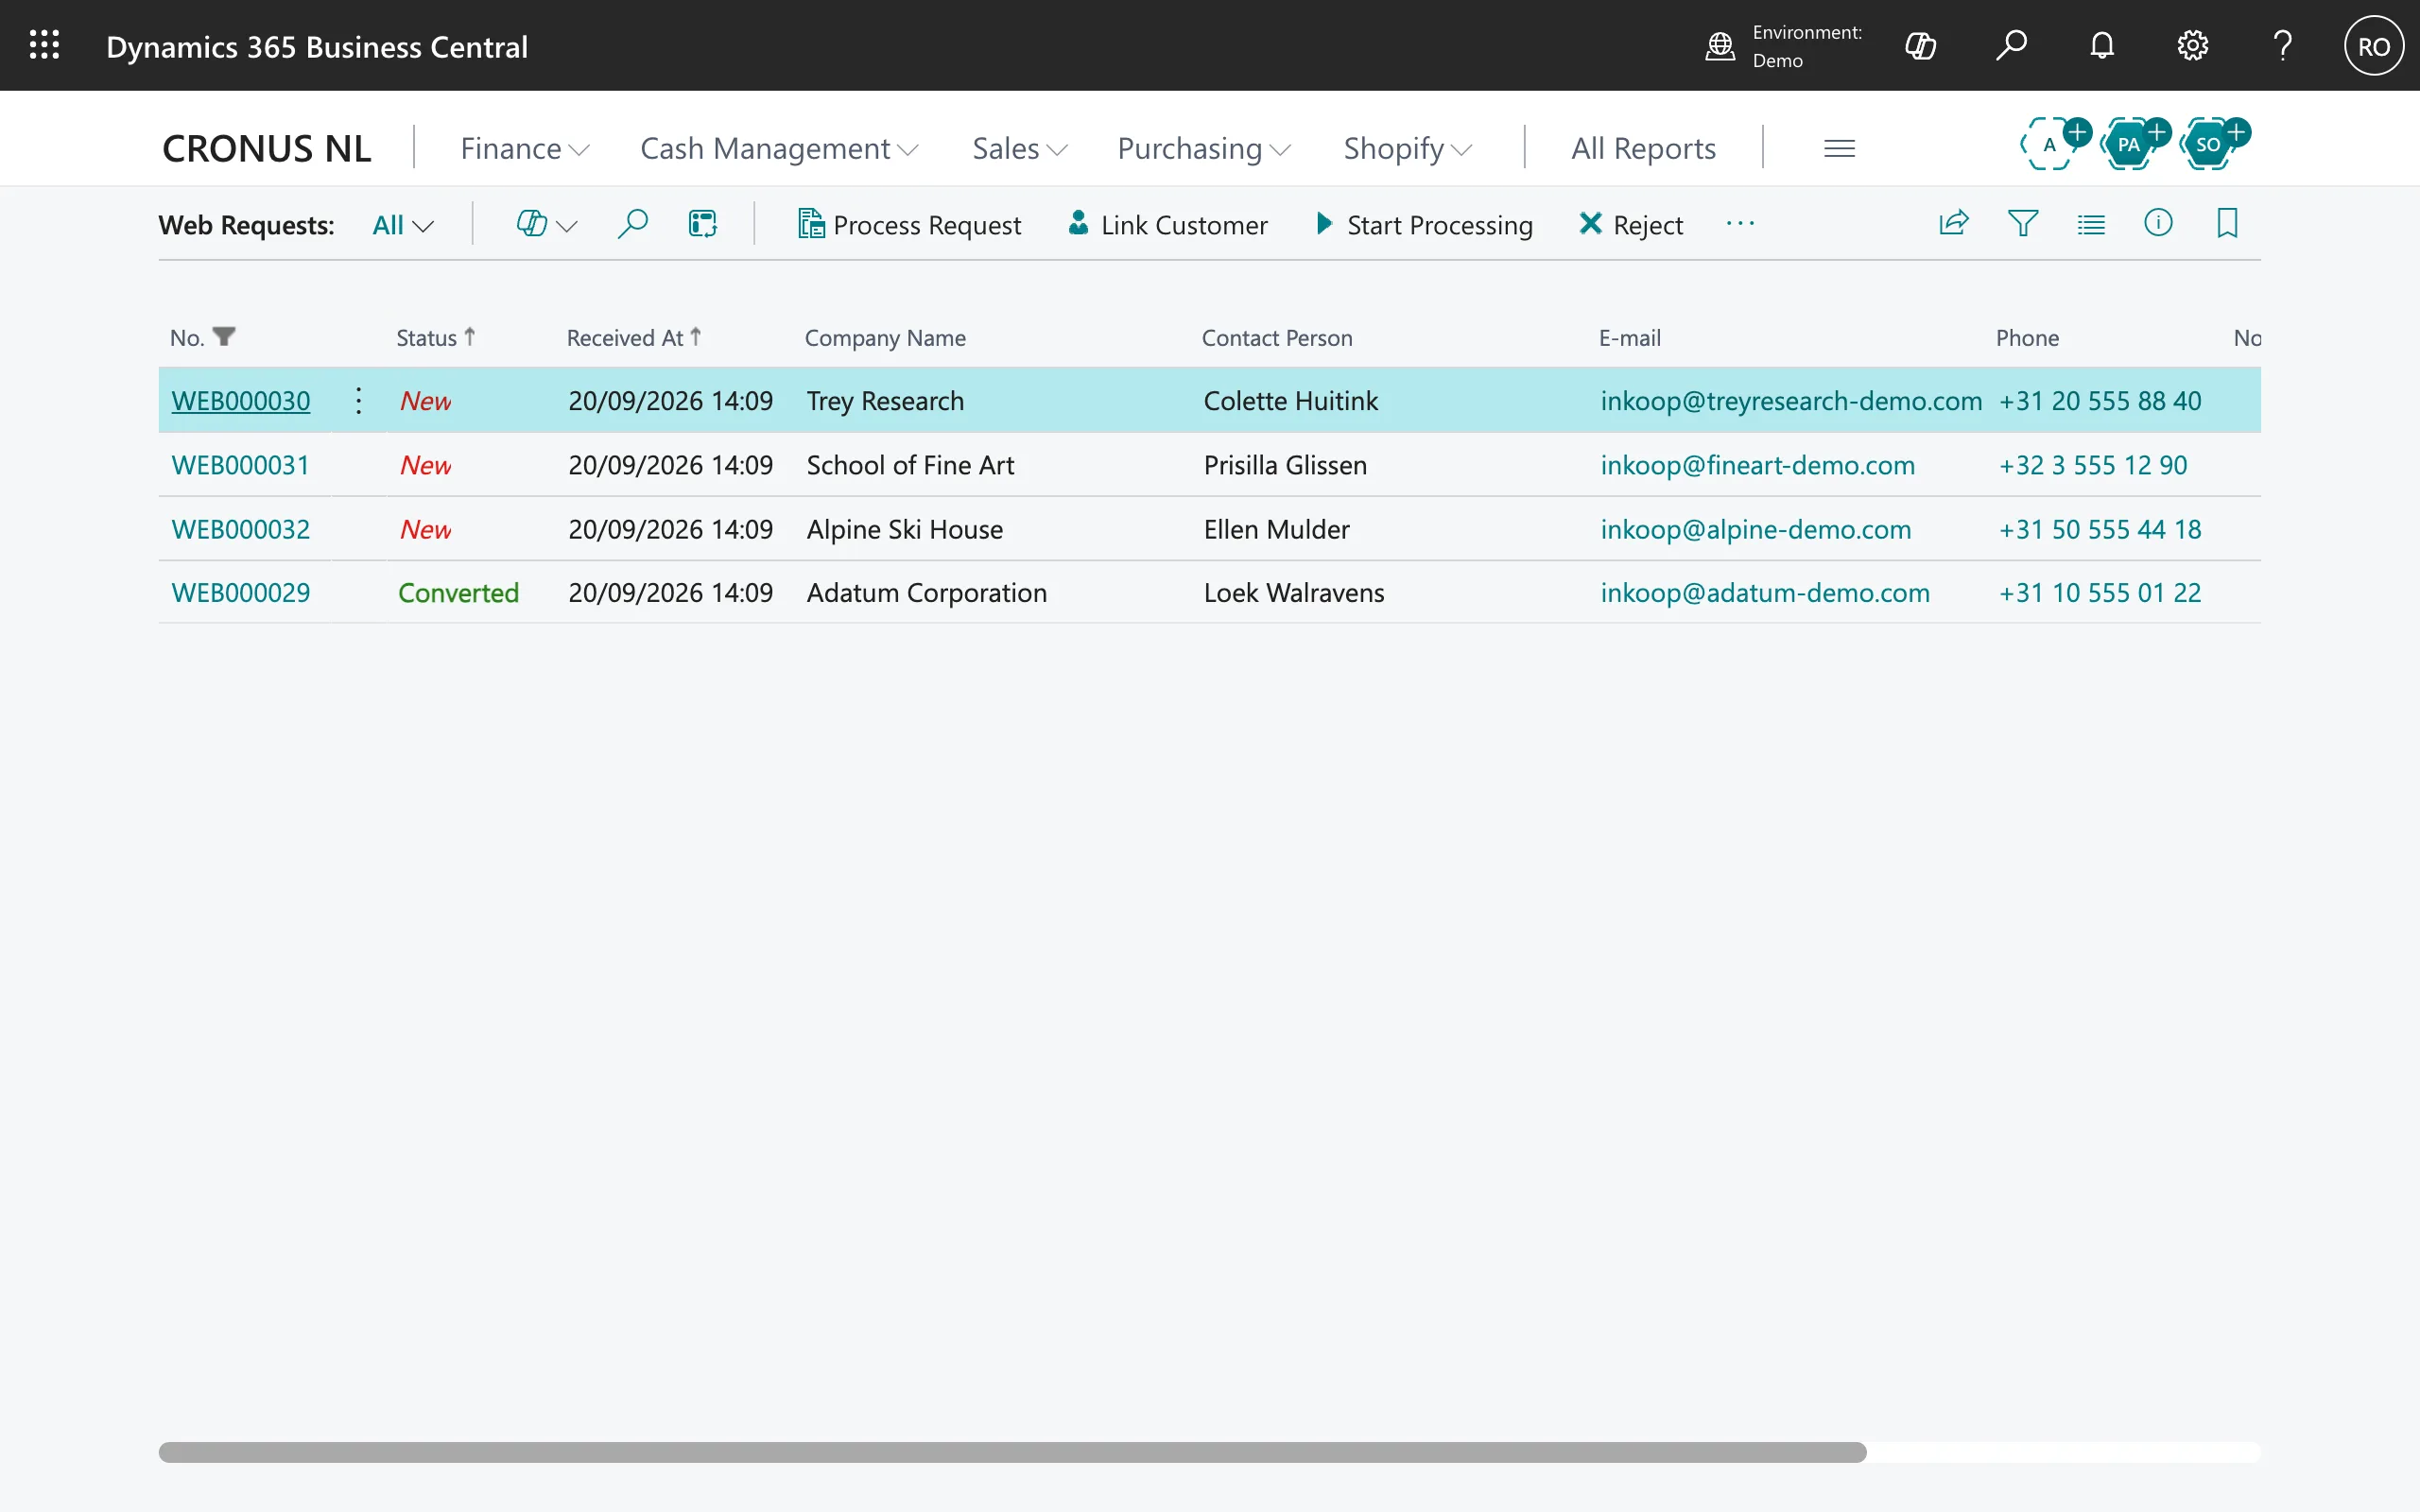Image resolution: width=2420 pixels, height=1512 pixels.
Task: Click the PA agent hexagon icon
Action: click(x=2129, y=145)
